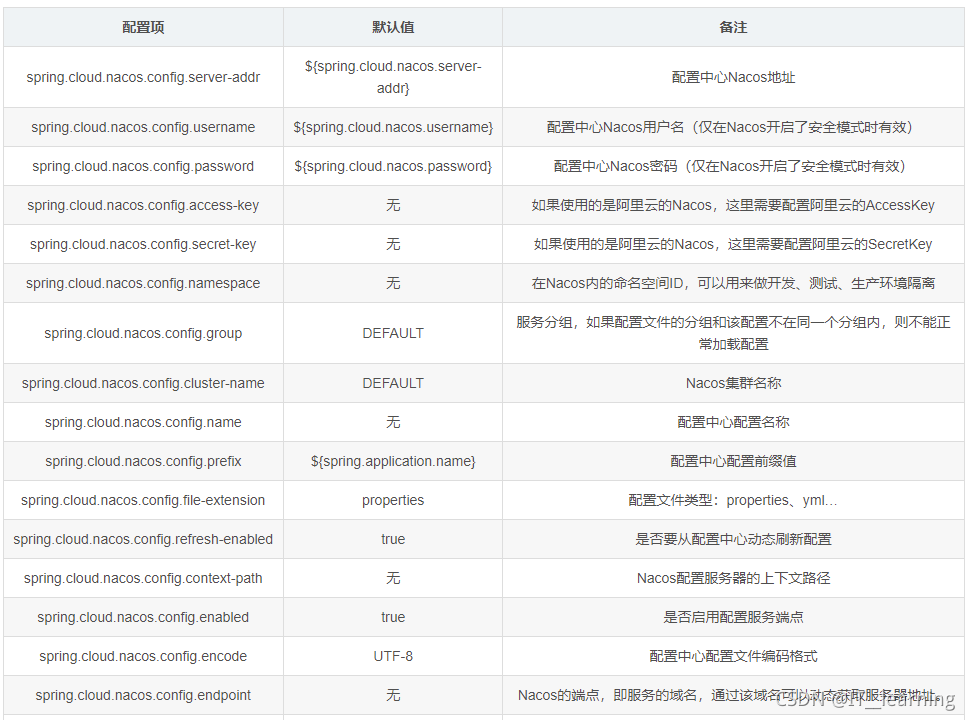970x720 pixels.
Task: Click the 默认值 column header
Action: coord(393,27)
